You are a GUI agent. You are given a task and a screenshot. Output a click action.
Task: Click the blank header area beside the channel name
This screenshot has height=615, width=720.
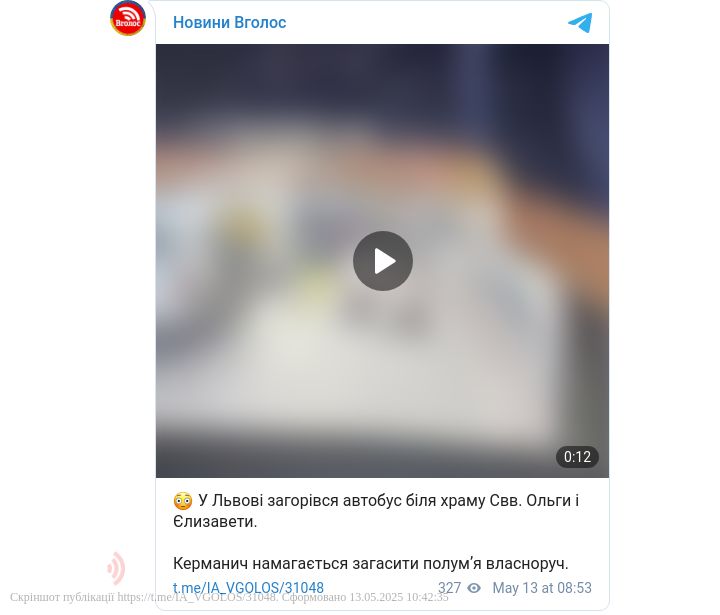point(425,22)
